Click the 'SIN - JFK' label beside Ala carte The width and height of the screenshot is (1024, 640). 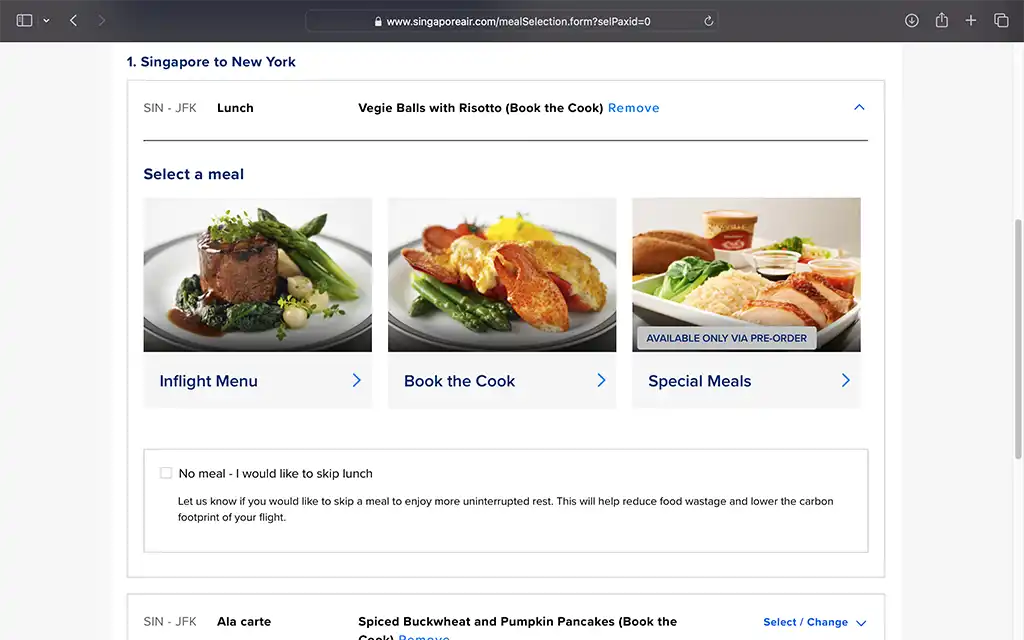[x=170, y=622]
